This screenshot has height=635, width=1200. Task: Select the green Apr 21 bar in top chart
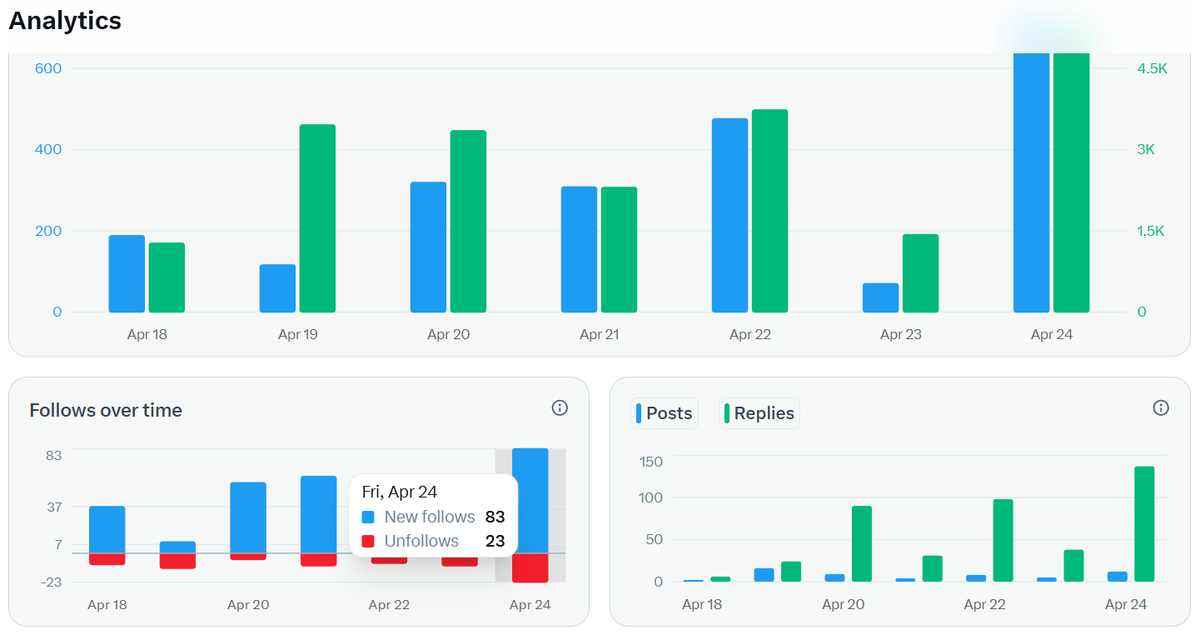click(x=619, y=249)
